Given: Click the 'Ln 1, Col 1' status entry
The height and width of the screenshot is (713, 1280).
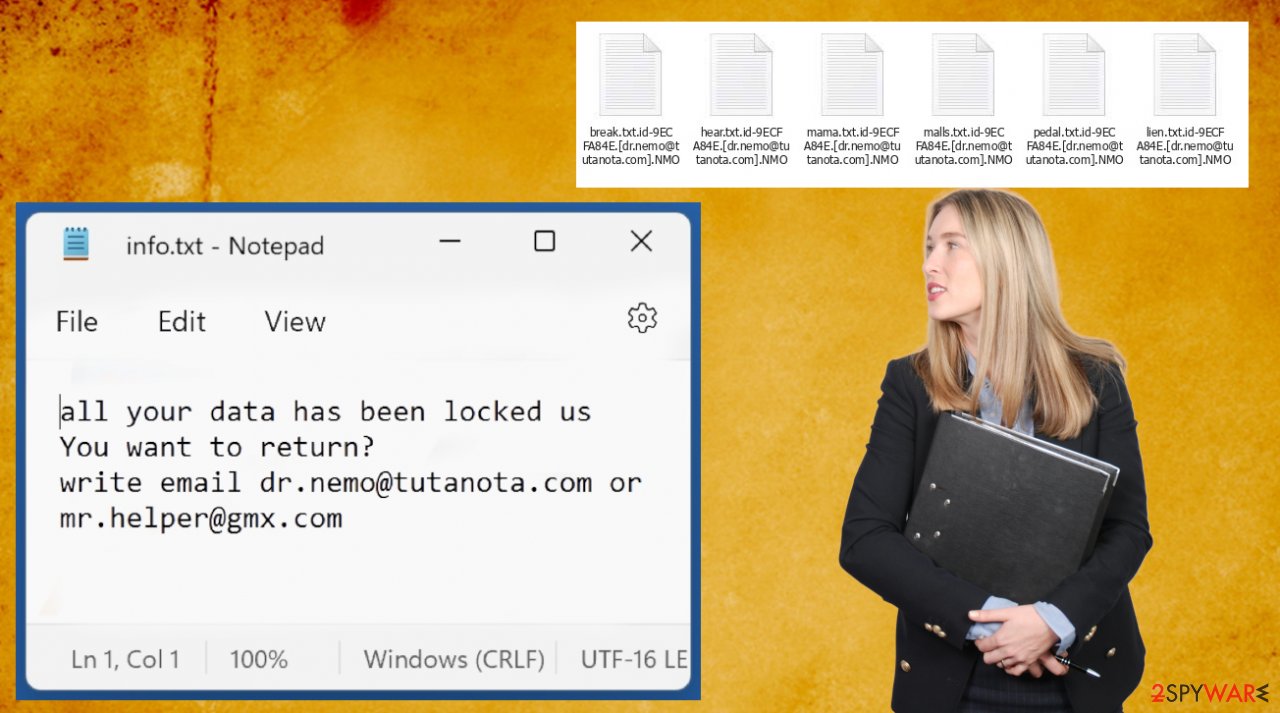Looking at the screenshot, I should pos(125,659).
